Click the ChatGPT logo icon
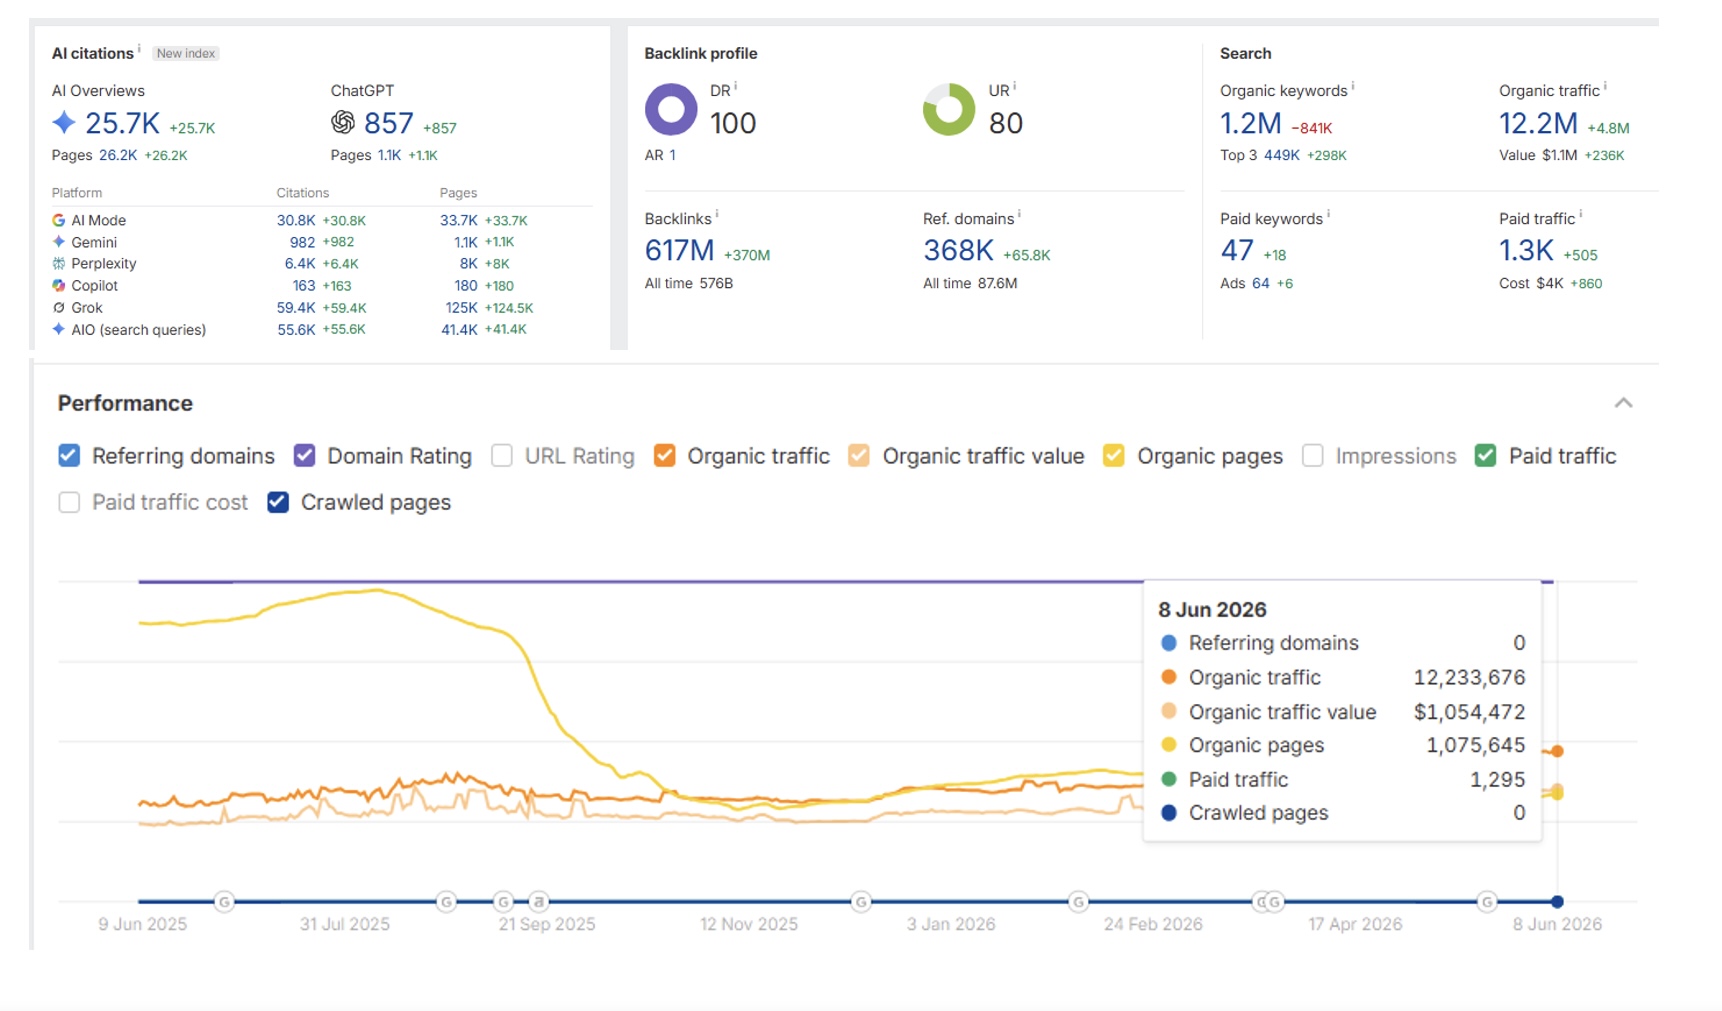 pos(343,122)
